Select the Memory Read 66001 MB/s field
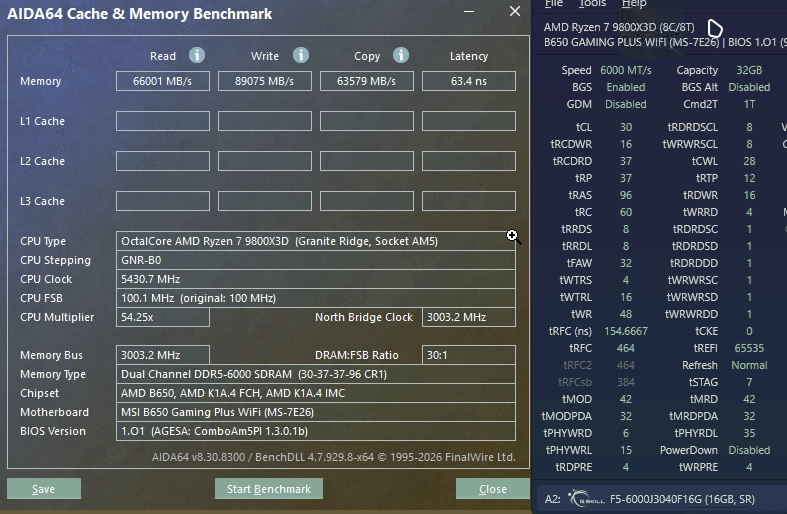The width and height of the screenshot is (787, 514). click(x=163, y=81)
